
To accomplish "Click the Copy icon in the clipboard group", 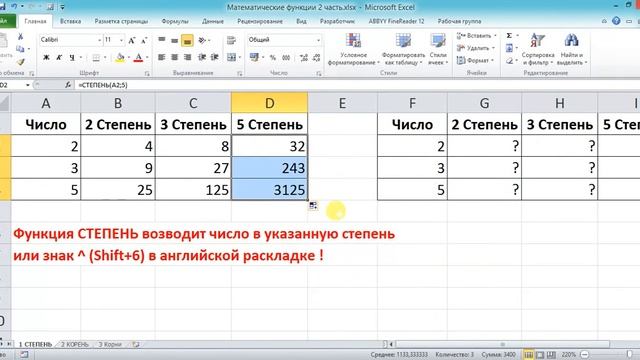I will tap(20, 49).
